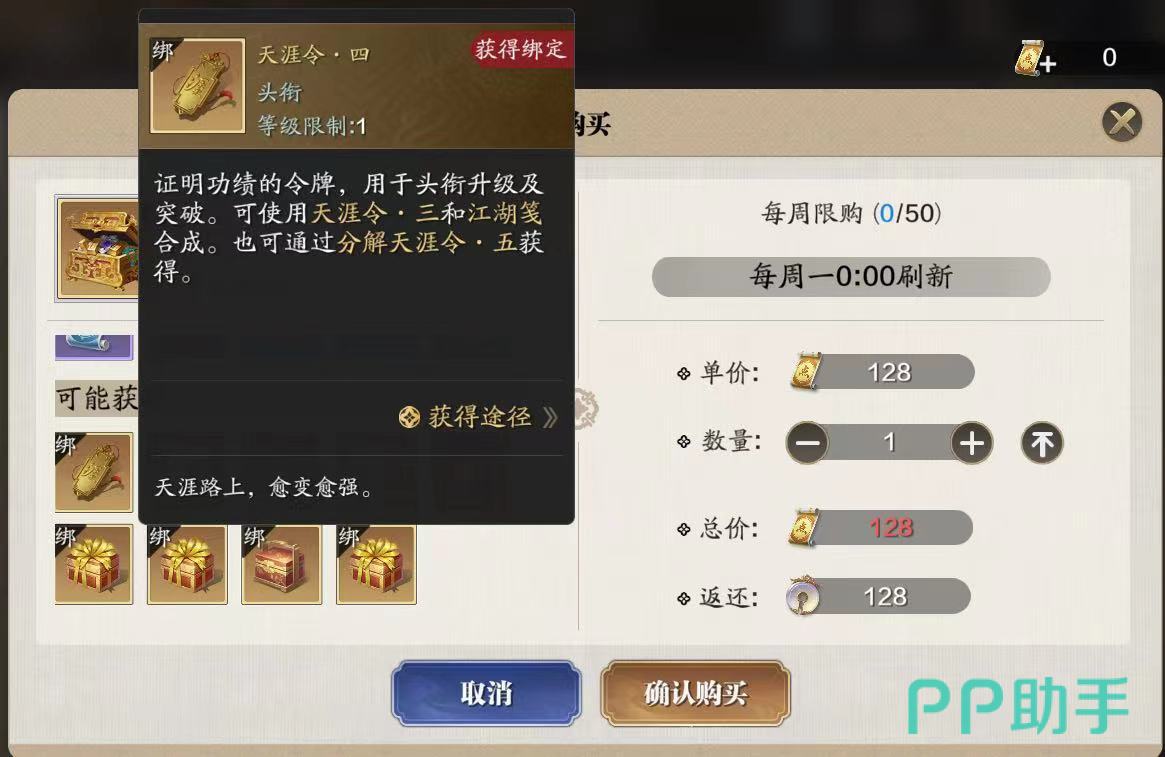Select the golden treasure chest item icon
Viewport: 1165px width, 757px height.
[97, 249]
